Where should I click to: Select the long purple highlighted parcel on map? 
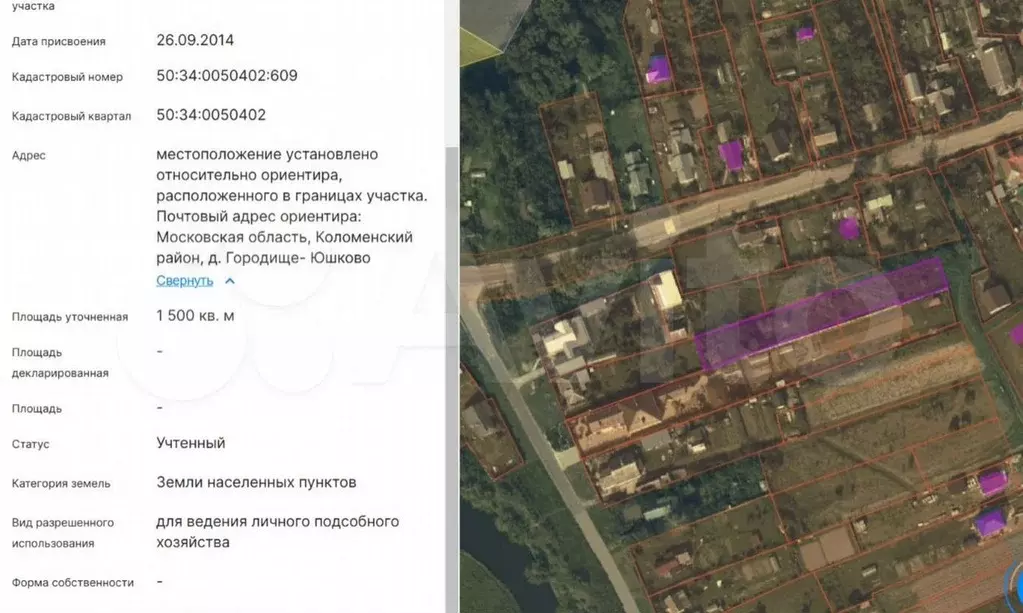[821, 314]
